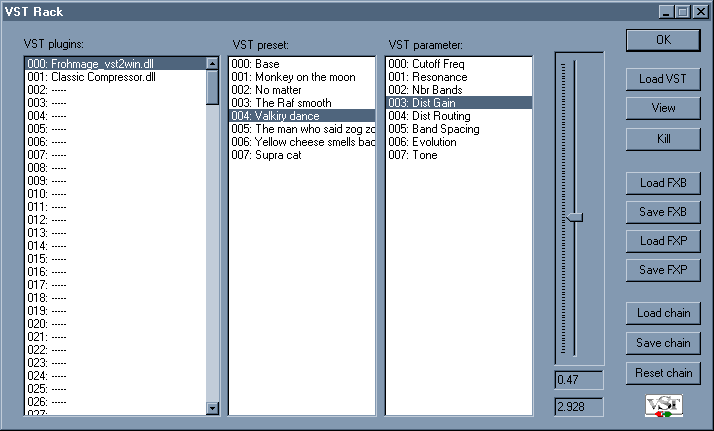This screenshot has height=431, width=714.
Task: Confirm with the OK button
Action: coord(663,40)
